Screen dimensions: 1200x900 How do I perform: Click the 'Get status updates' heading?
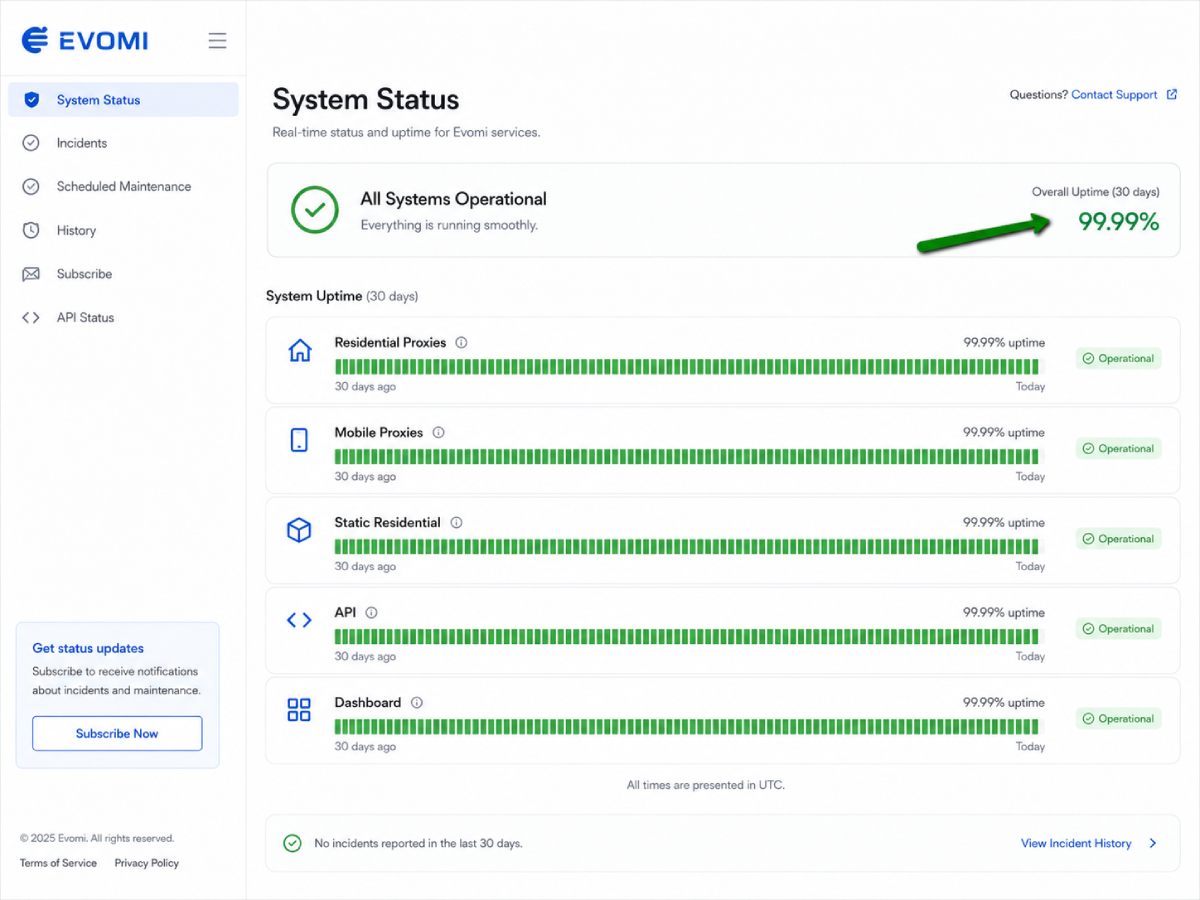tap(88, 648)
